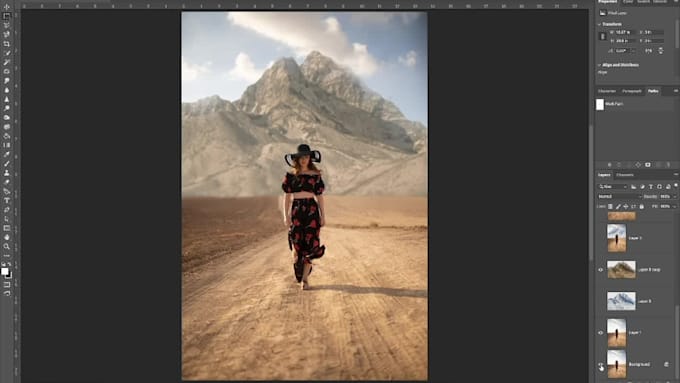Open the Normal blend mode dropdown

point(619,196)
